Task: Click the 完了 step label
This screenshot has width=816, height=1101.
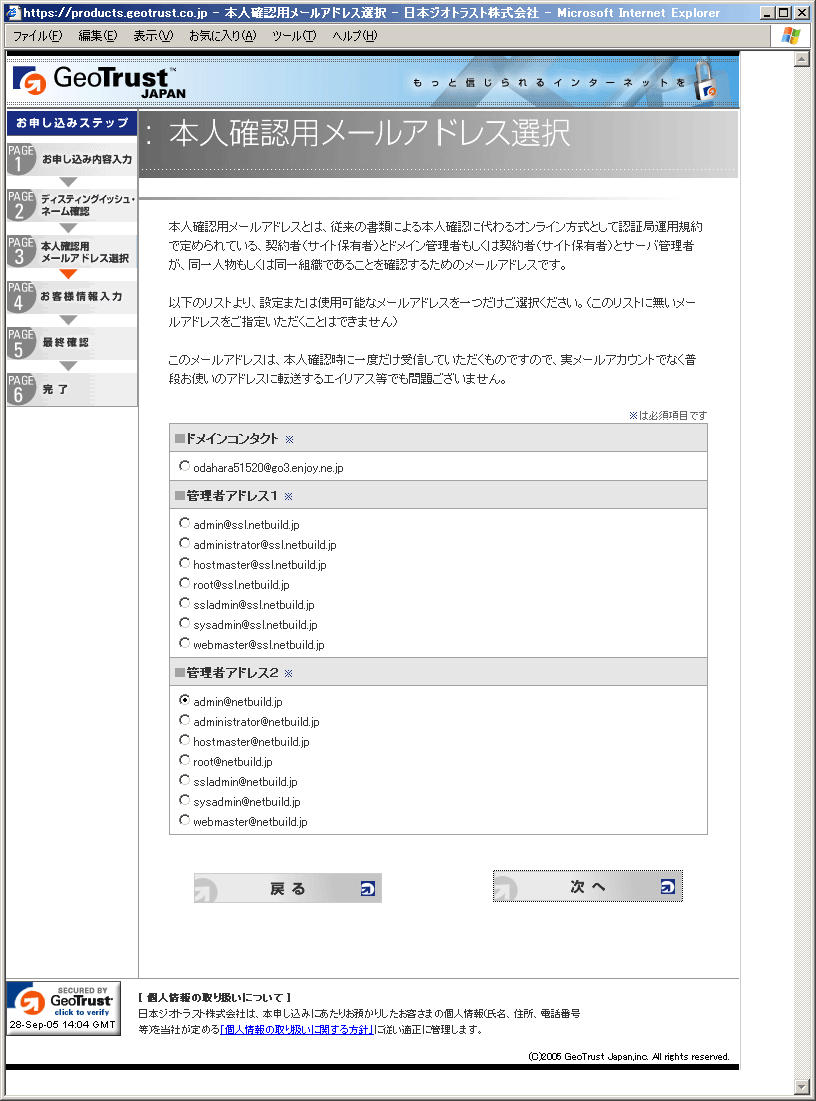Action: pyautogui.click(x=55, y=389)
